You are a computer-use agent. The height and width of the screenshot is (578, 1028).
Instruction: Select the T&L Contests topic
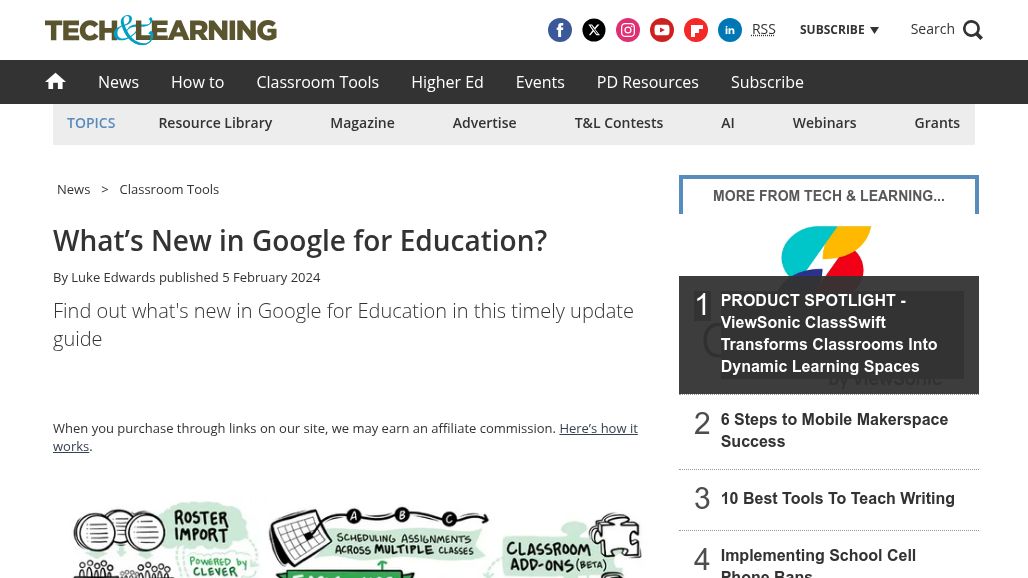(619, 123)
